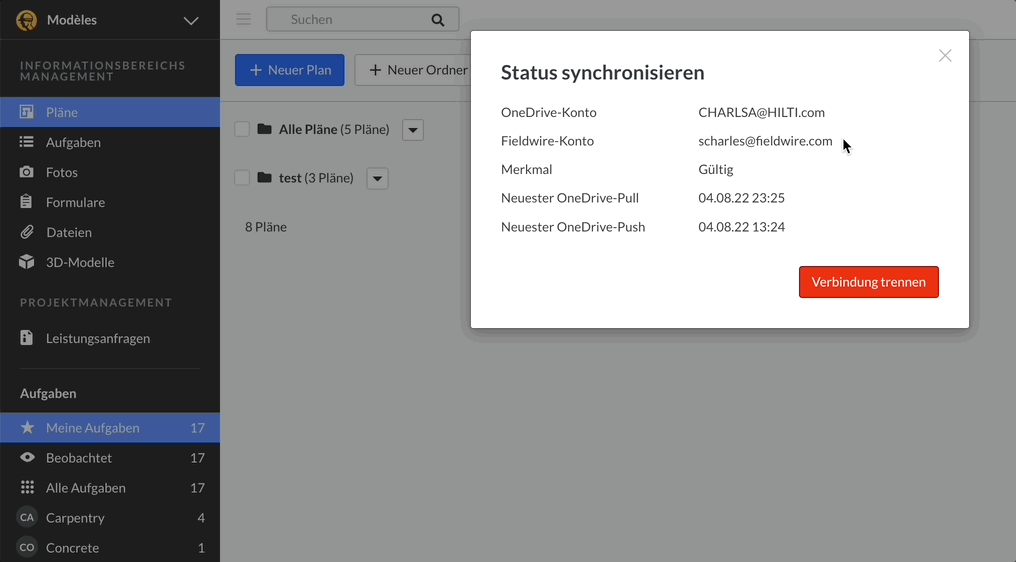Click the Neuer Plan button
Viewport: 1016px width, 562px height.
click(290, 70)
